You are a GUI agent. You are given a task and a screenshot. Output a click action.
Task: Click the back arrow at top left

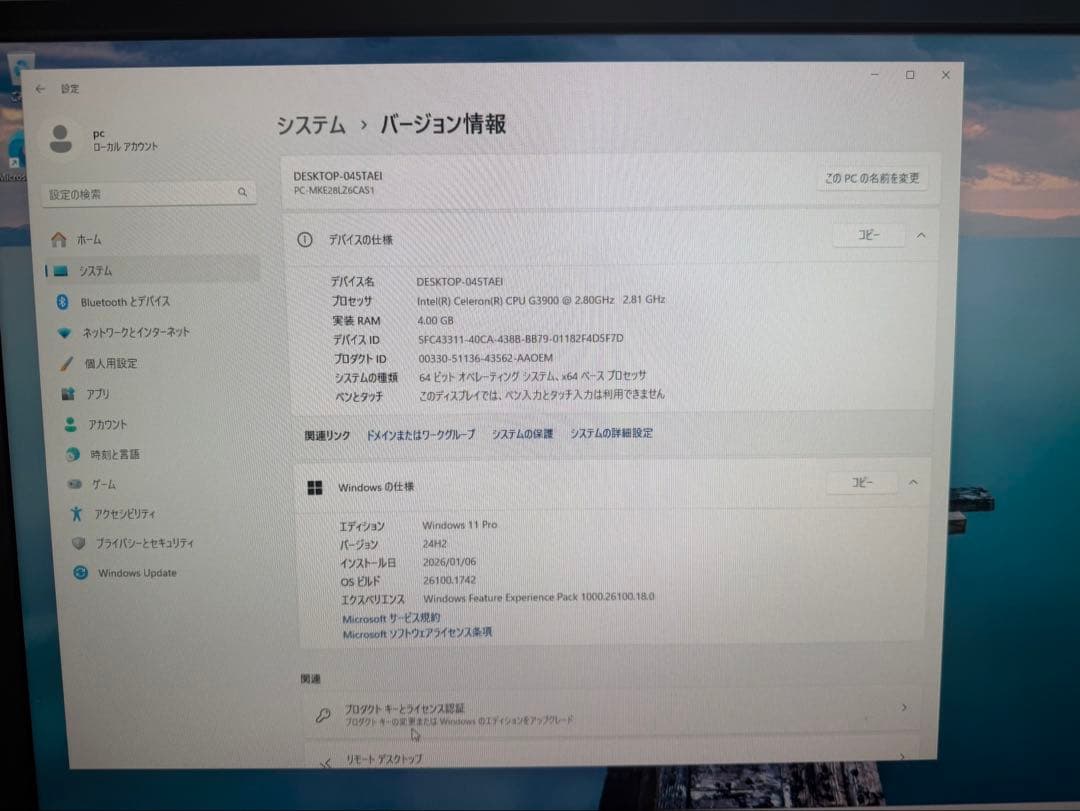[40, 89]
